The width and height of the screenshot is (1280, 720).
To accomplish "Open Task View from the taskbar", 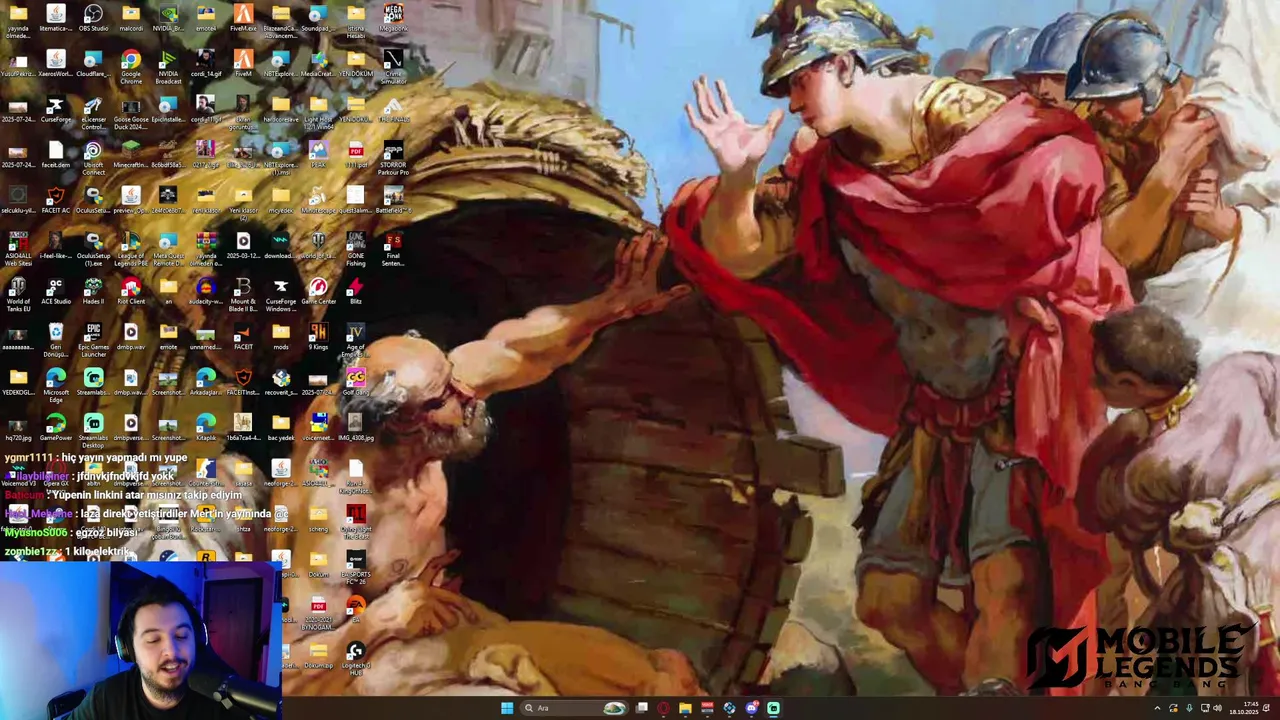I will coord(641,708).
